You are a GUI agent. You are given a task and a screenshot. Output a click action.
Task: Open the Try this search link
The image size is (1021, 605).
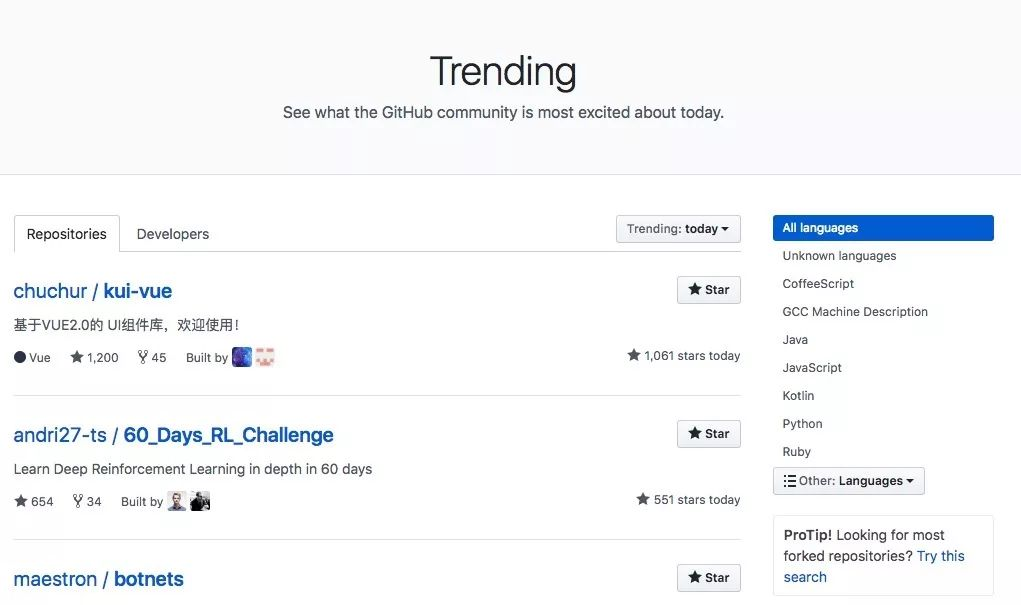[940, 556]
